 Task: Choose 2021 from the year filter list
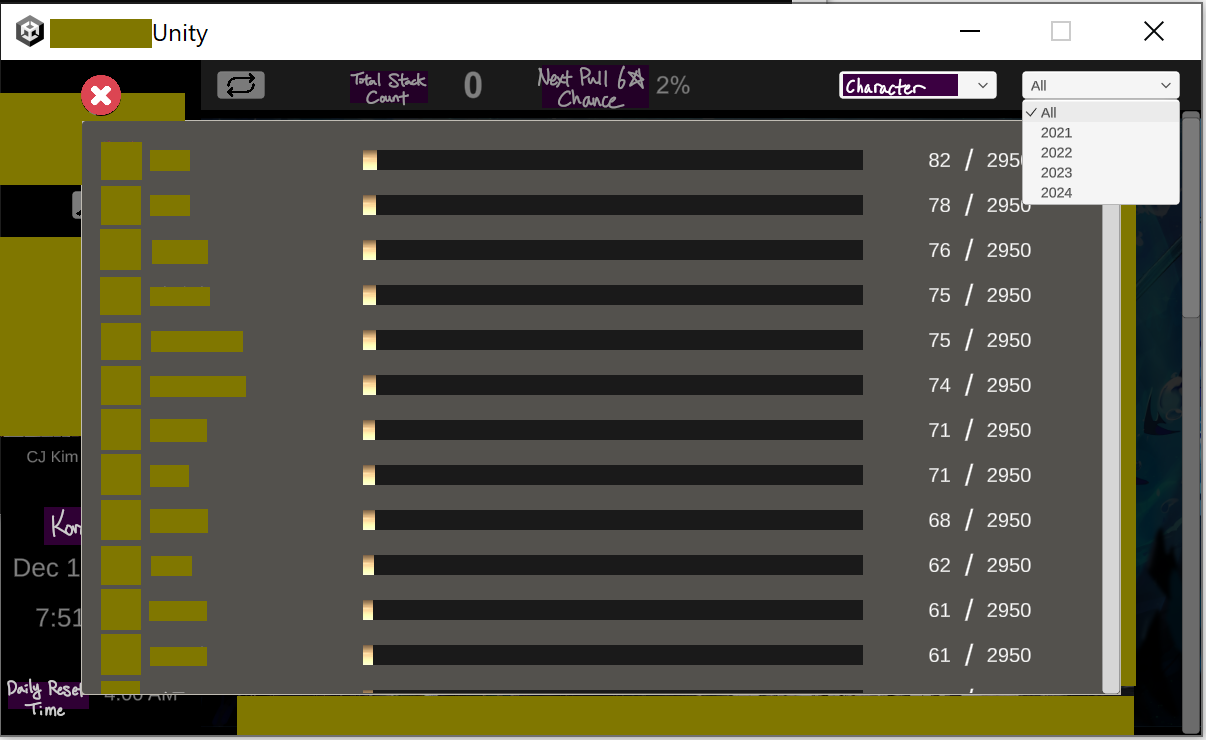click(1056, 133)
